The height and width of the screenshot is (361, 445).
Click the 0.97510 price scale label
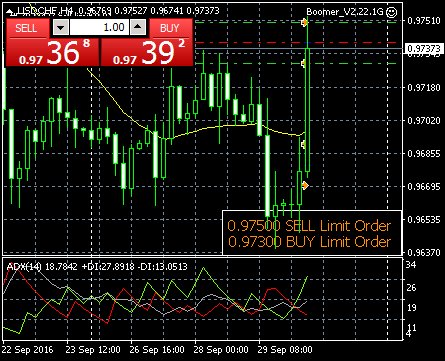424,21
